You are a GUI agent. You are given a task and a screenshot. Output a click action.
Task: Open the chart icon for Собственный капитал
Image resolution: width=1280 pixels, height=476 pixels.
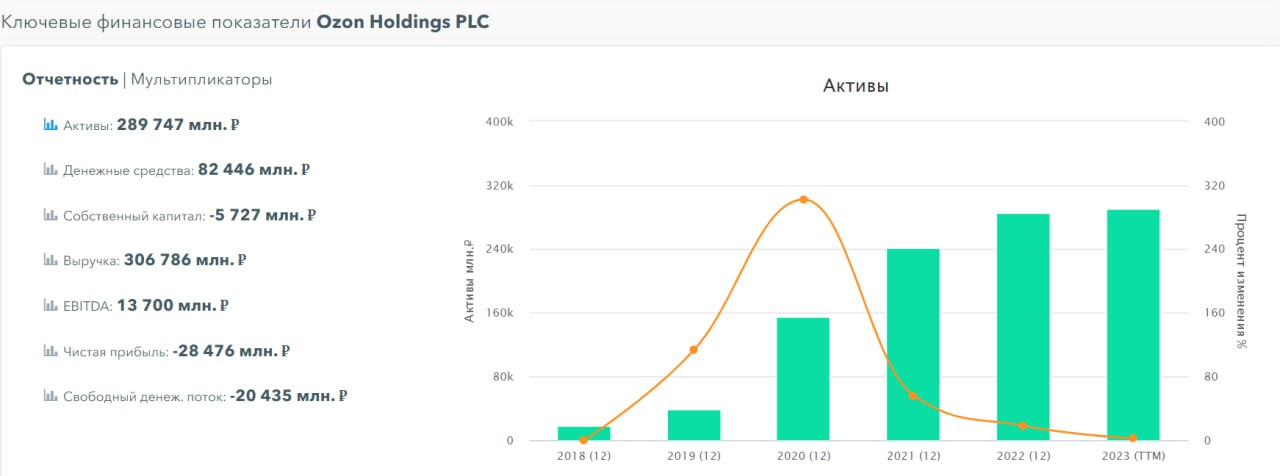[x=51, y=215]
